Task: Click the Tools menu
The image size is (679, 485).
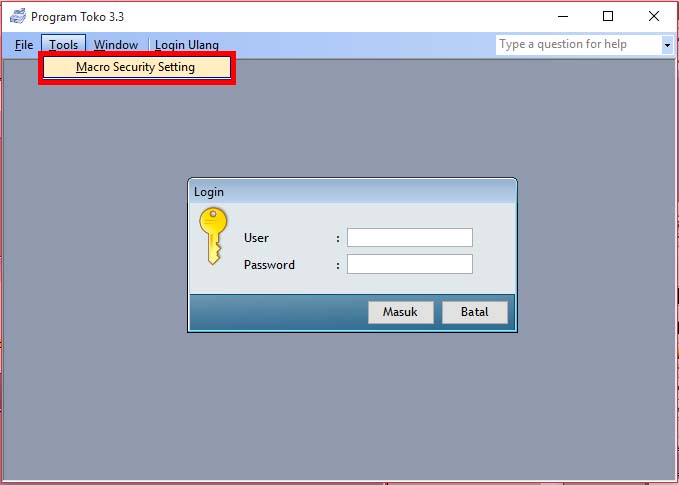Action: 63,45
